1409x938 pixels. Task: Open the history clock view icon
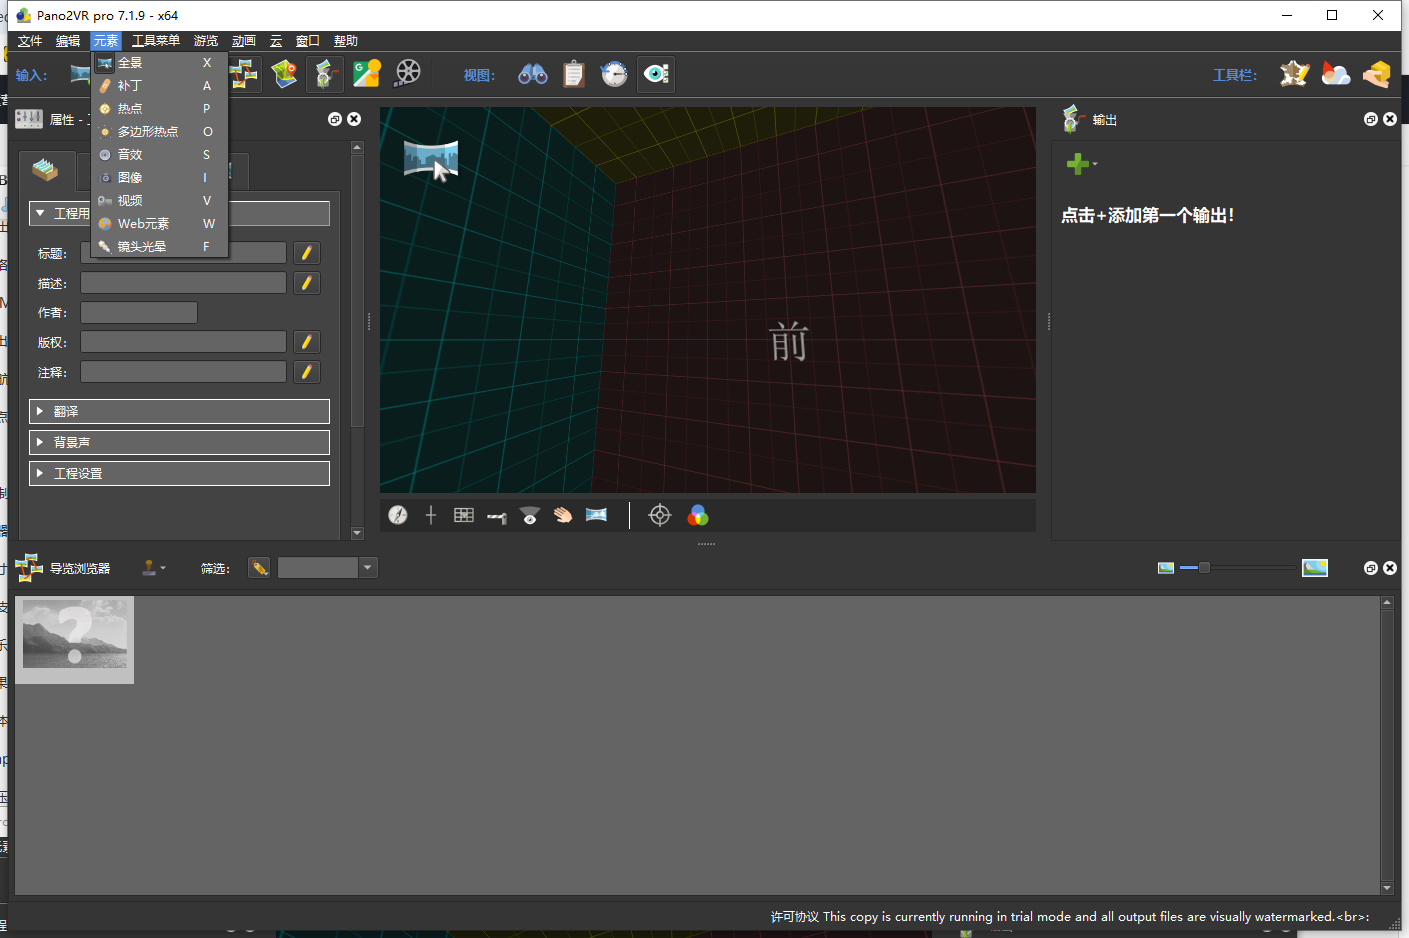point(614,74)
